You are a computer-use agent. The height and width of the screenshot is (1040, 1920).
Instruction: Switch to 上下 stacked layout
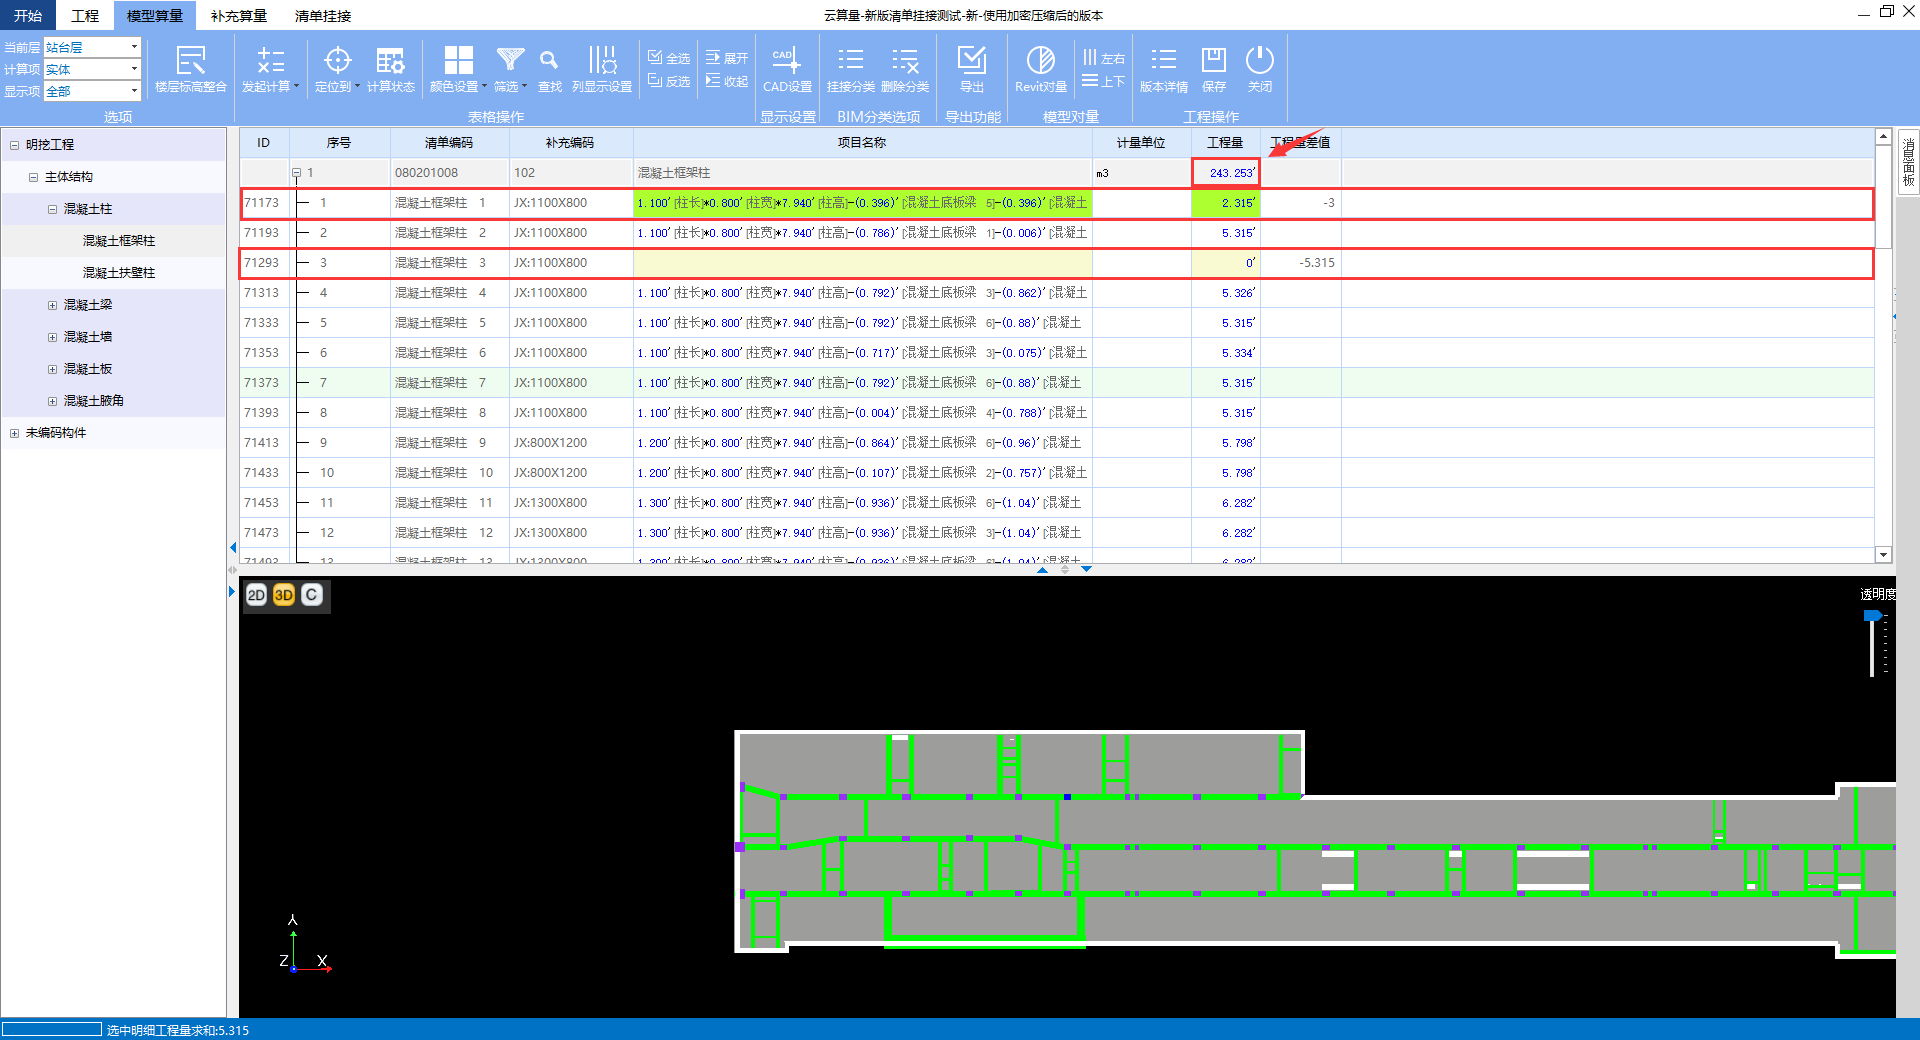pos(1104,81)
